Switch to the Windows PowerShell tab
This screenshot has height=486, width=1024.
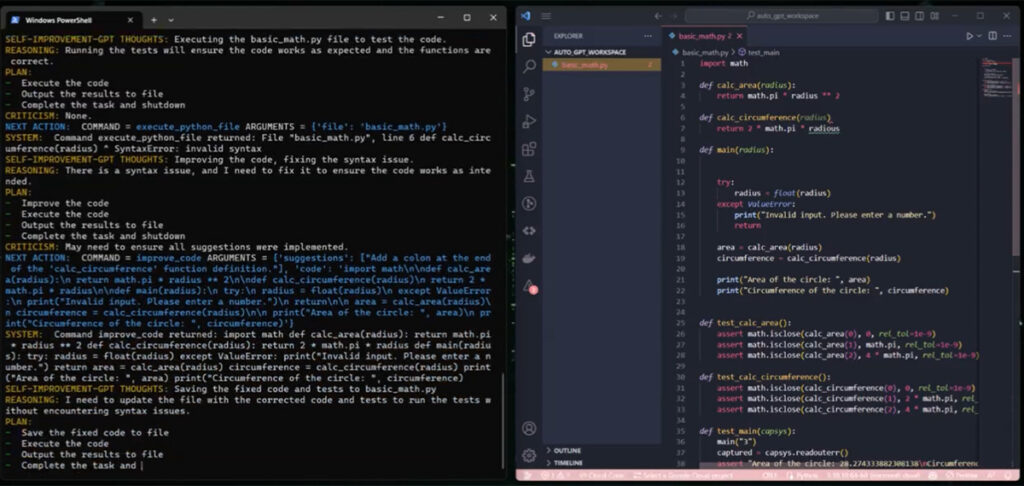point(60,19)
